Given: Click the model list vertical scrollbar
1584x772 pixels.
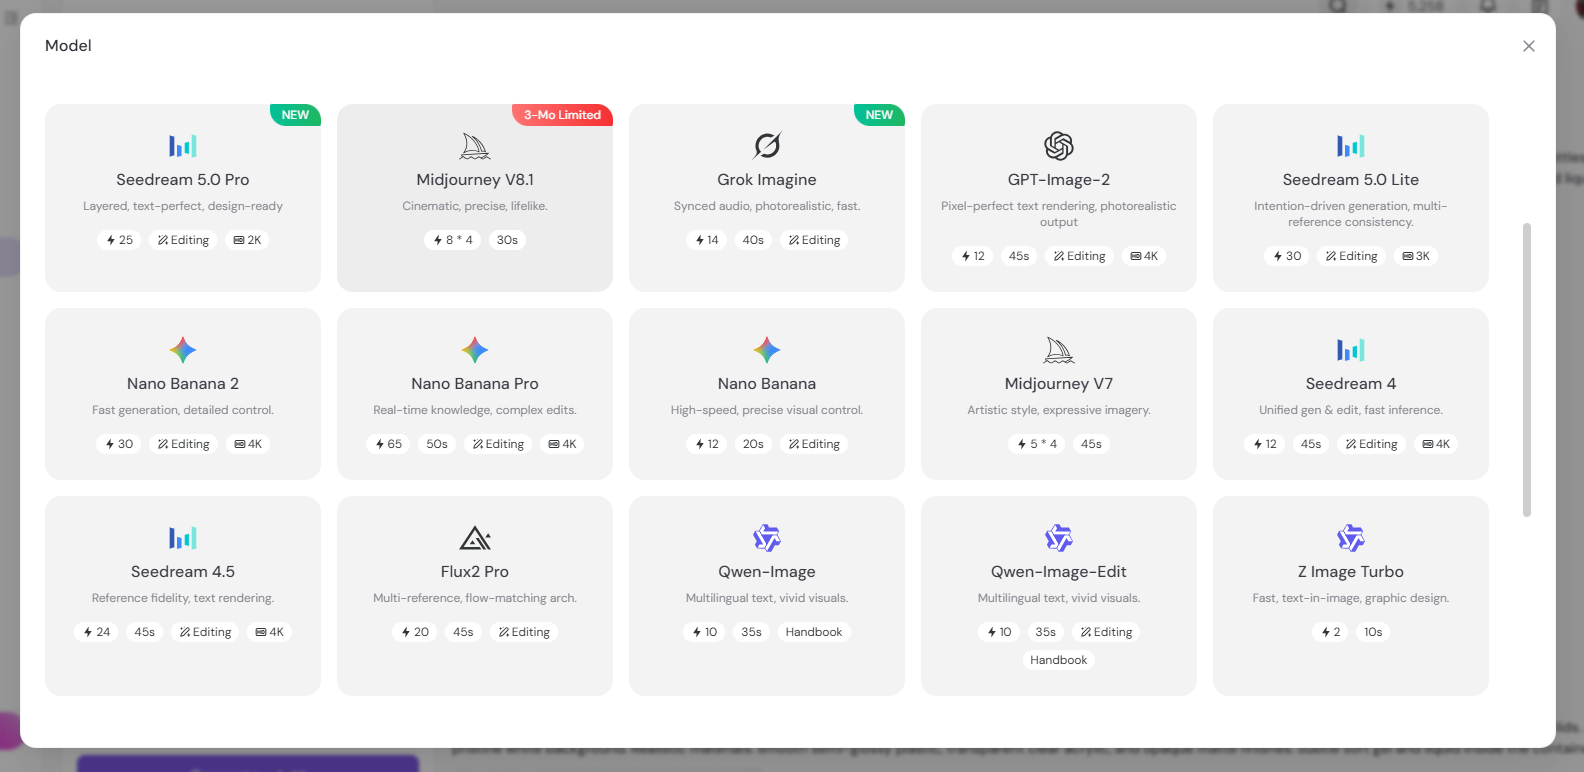Looking at the screenshot, I should 1527,370.
